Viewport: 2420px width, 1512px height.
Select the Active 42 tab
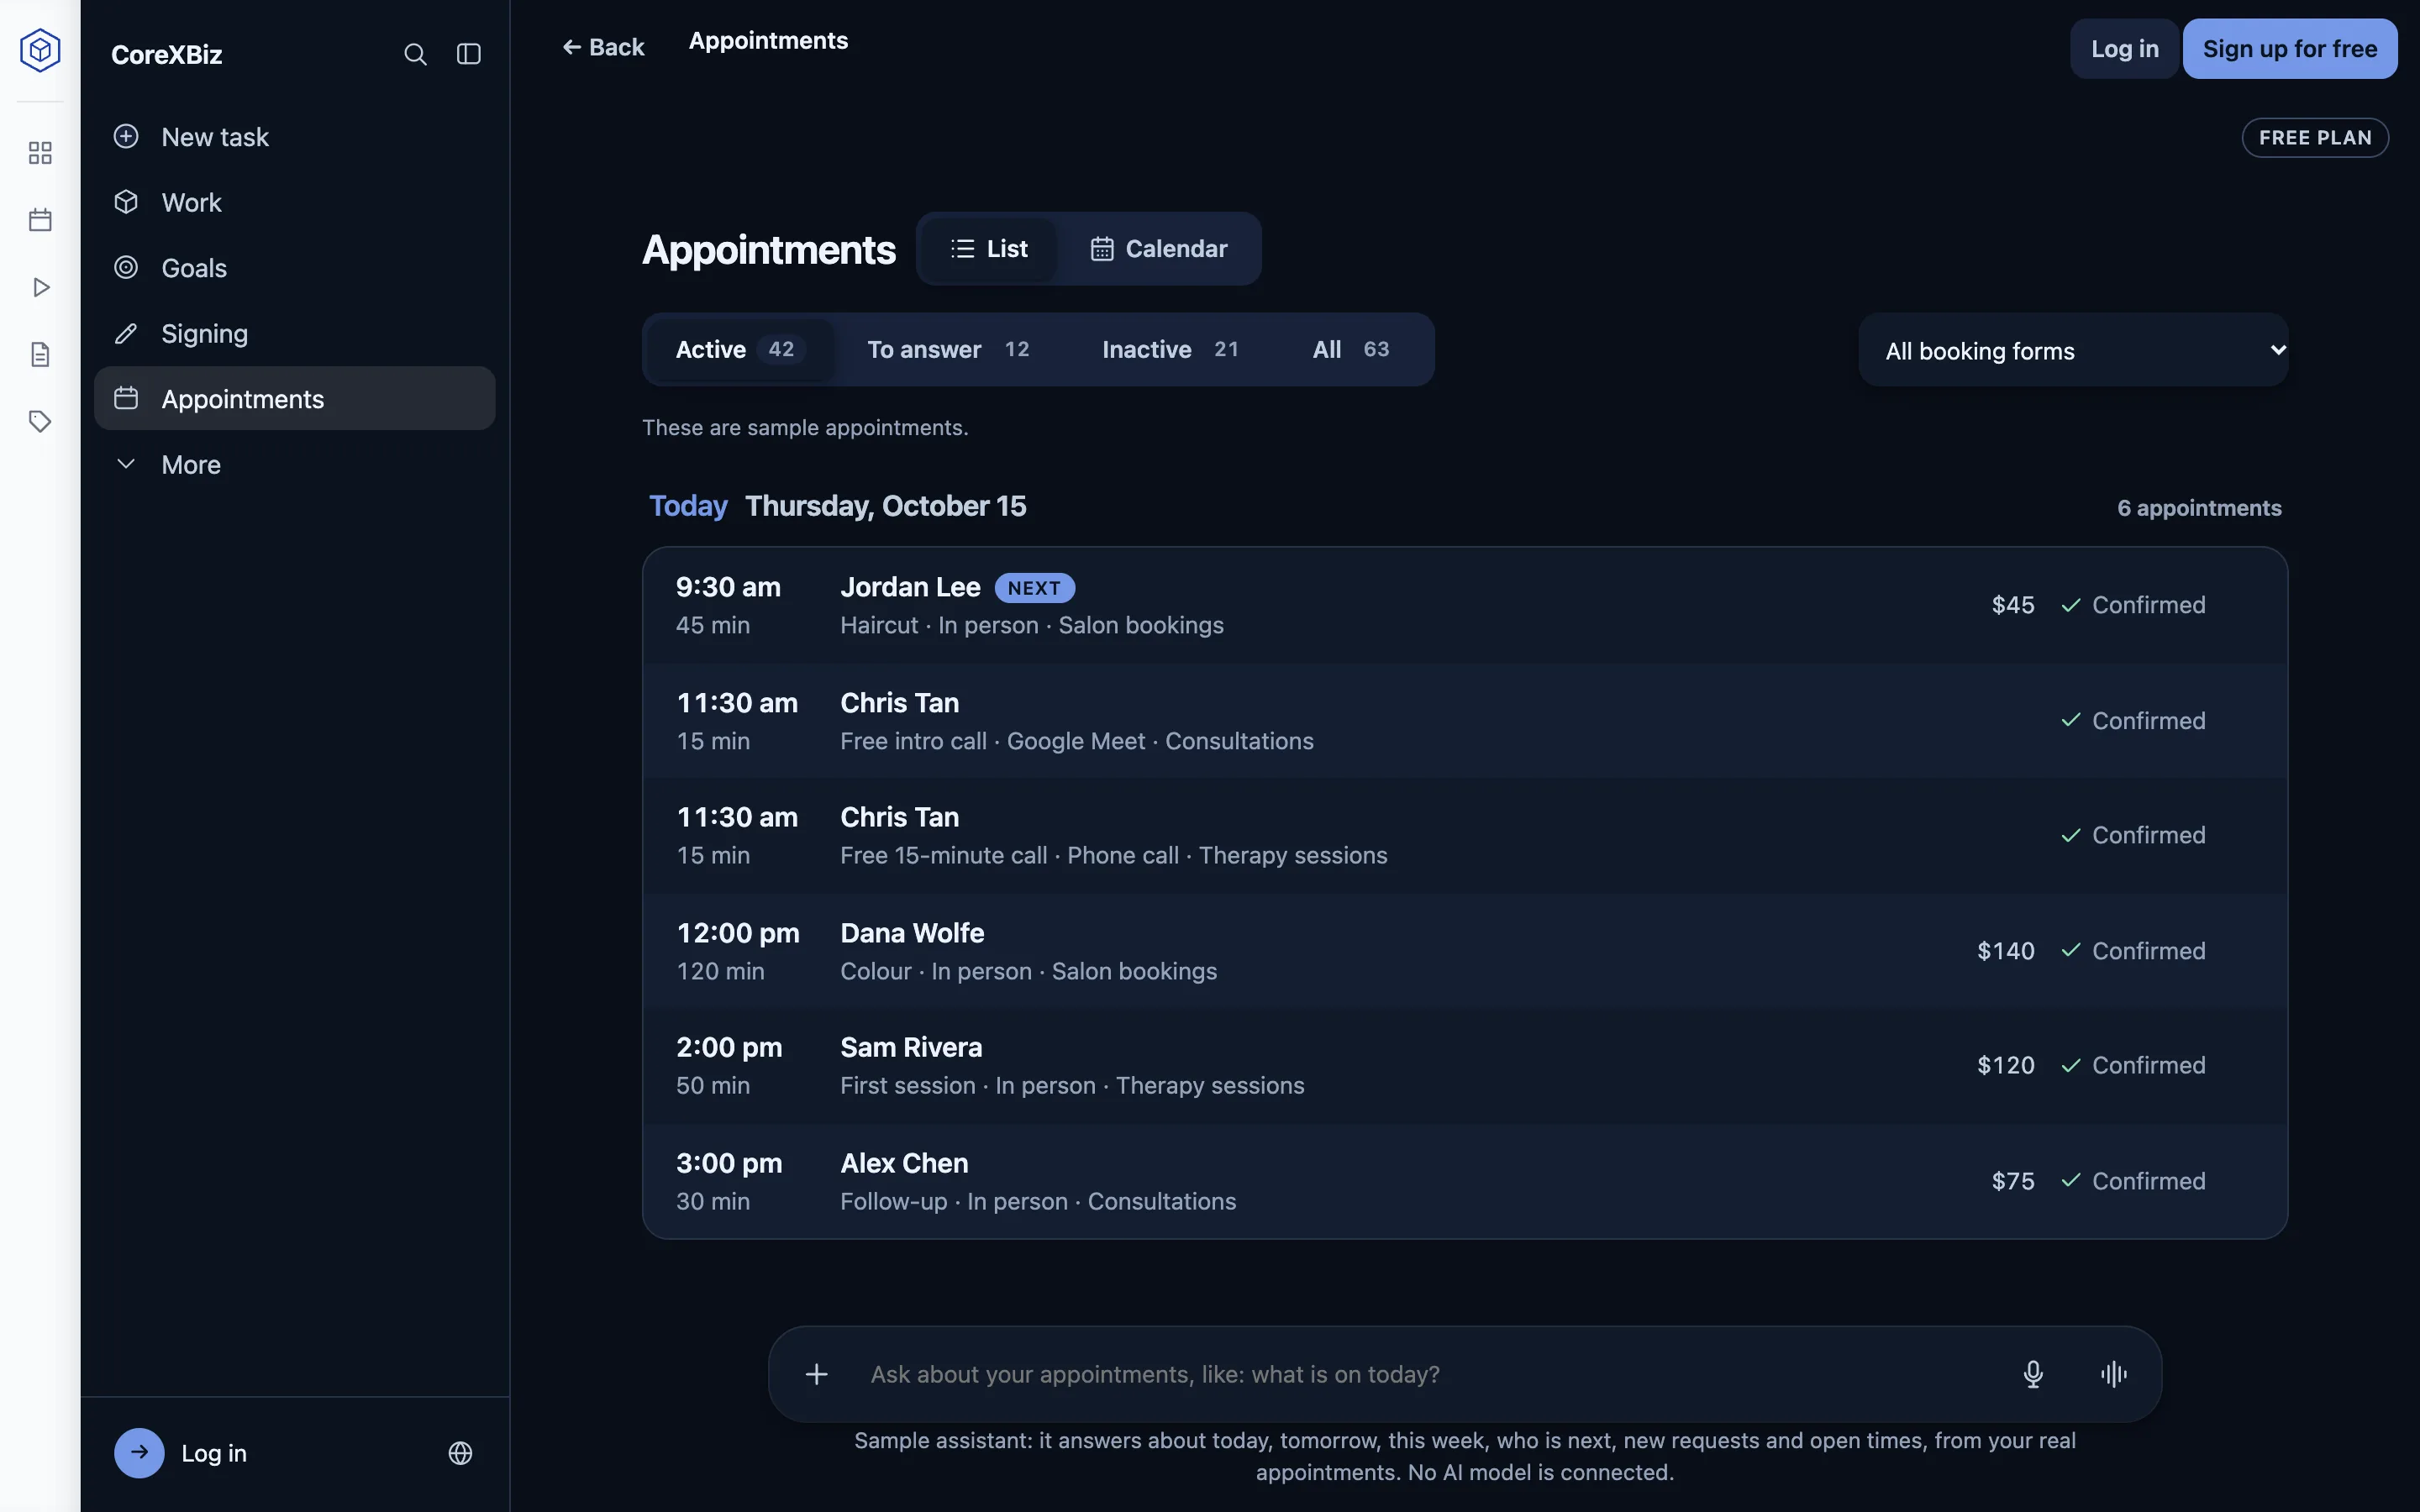[740, 349]
